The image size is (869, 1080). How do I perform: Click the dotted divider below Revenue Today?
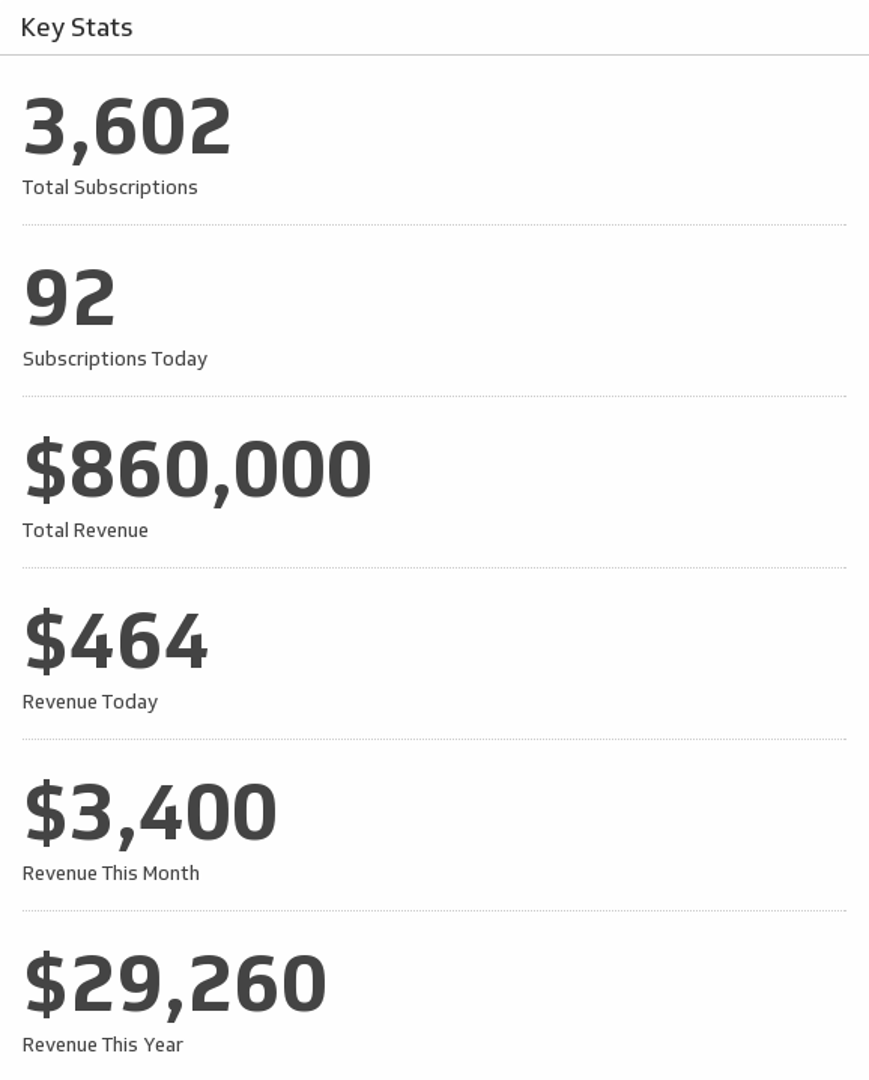(x=434, y=739)
